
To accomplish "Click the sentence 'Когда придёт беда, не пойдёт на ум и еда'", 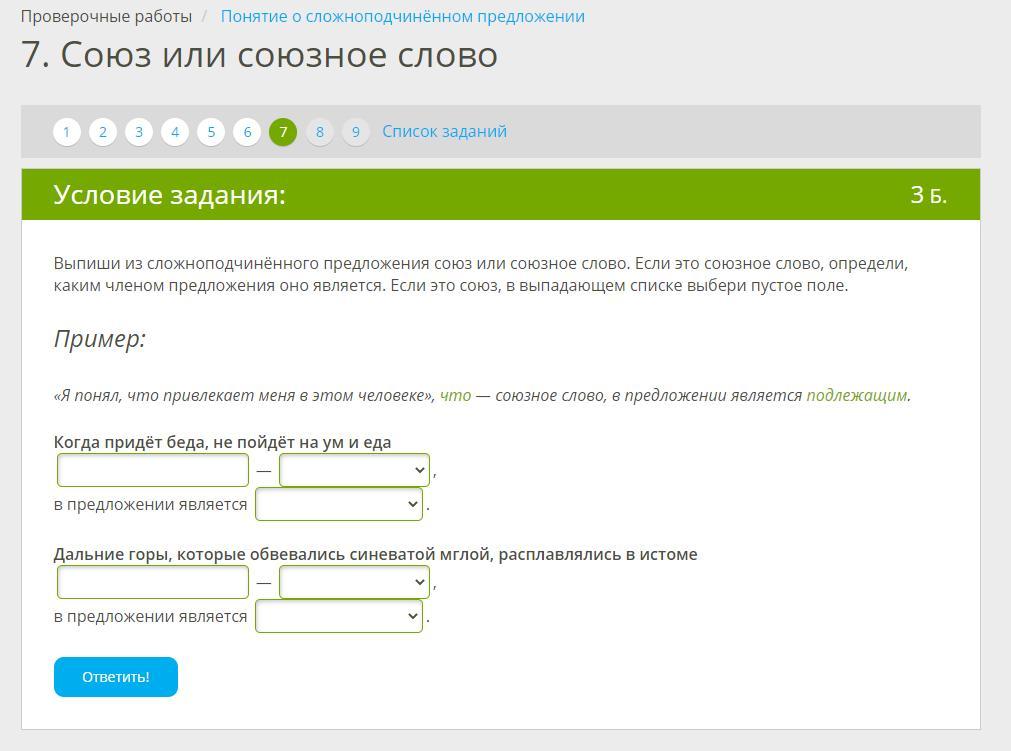I will tap(222, 442).
